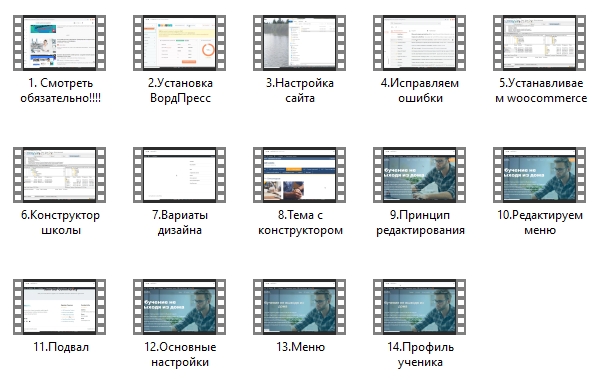Image resolution: width=610 pixels, height=380 pixels.
Task: Choose the '9.Принцип редактирования' video thumbnail
Action: point(419,175)
